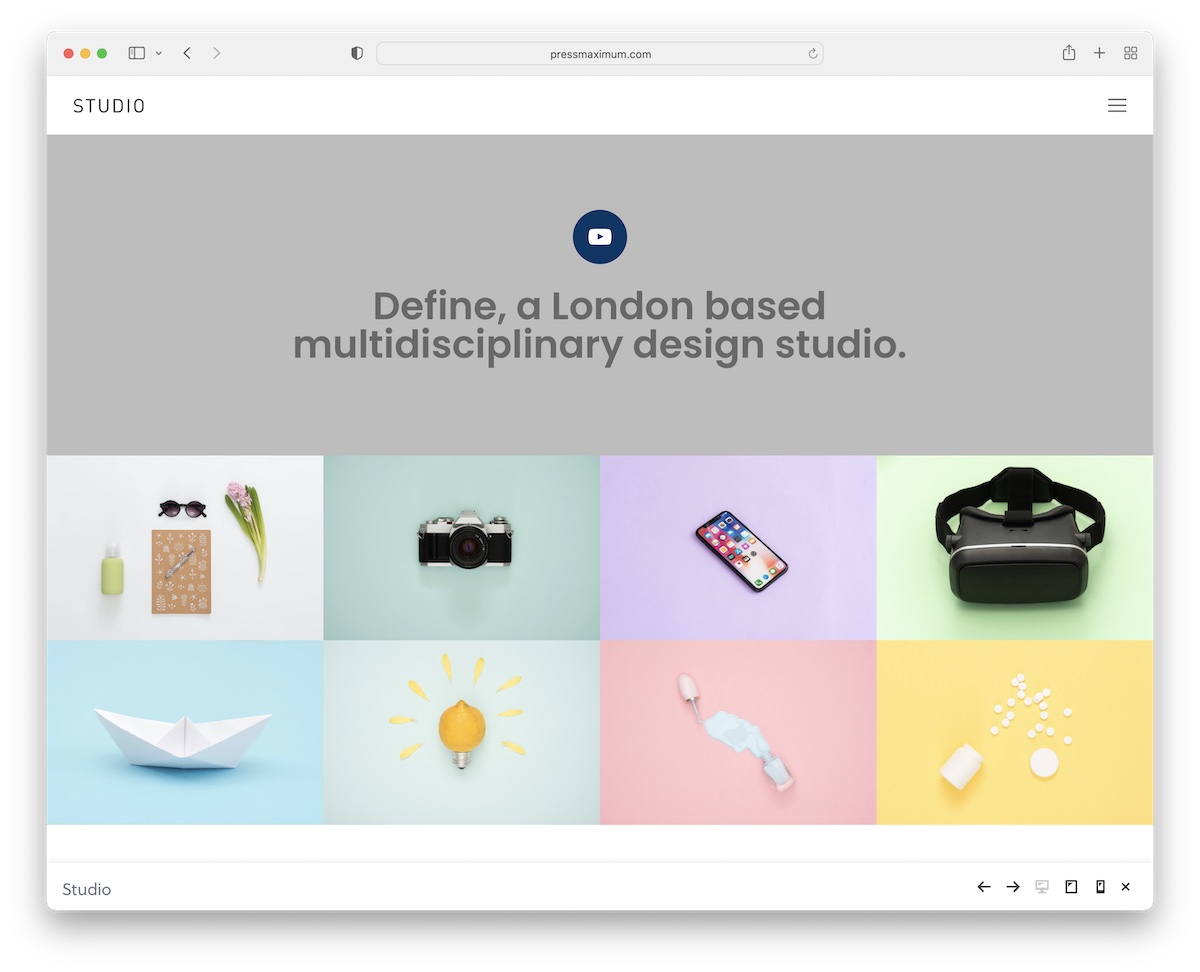The image size is (1200, 972).
Task: Open the sunglasses and notebook project thumbnail
Action: click(185, 548)
